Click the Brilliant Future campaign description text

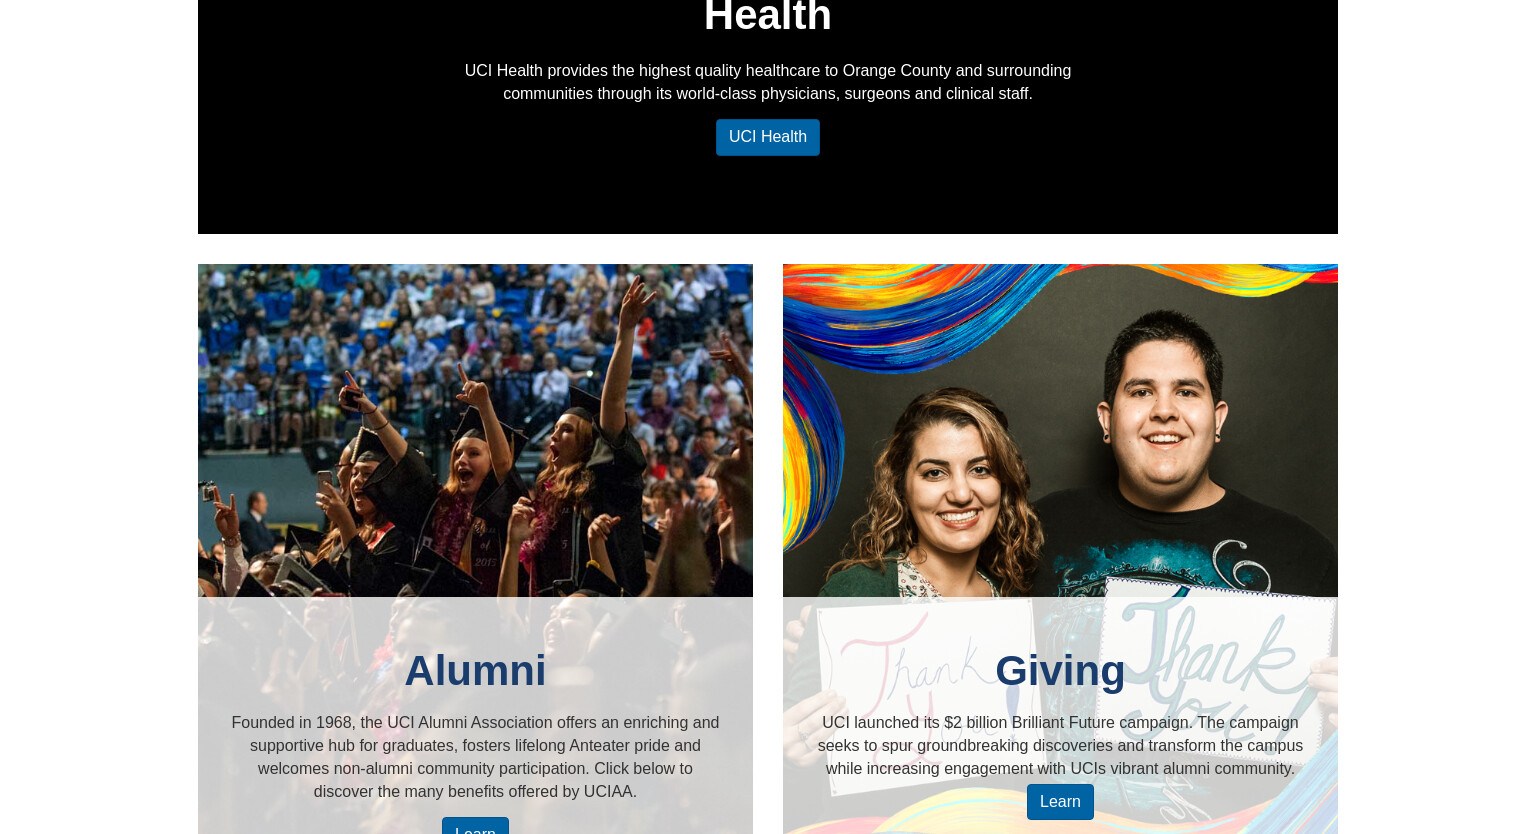point(1060,745)
